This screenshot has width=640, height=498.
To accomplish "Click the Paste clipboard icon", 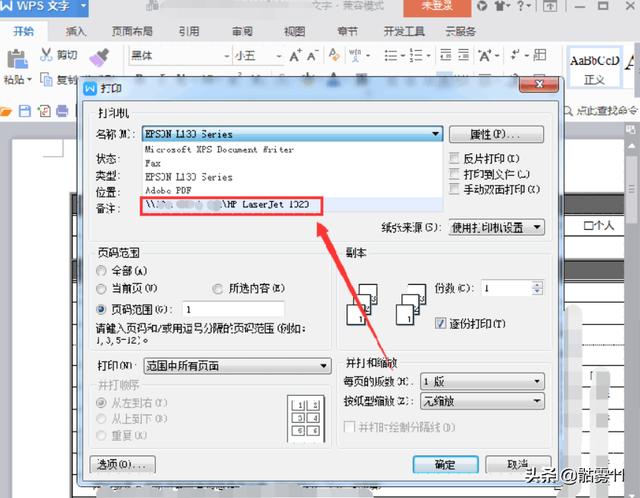I will pyautogui.click(x=18, y=59).
